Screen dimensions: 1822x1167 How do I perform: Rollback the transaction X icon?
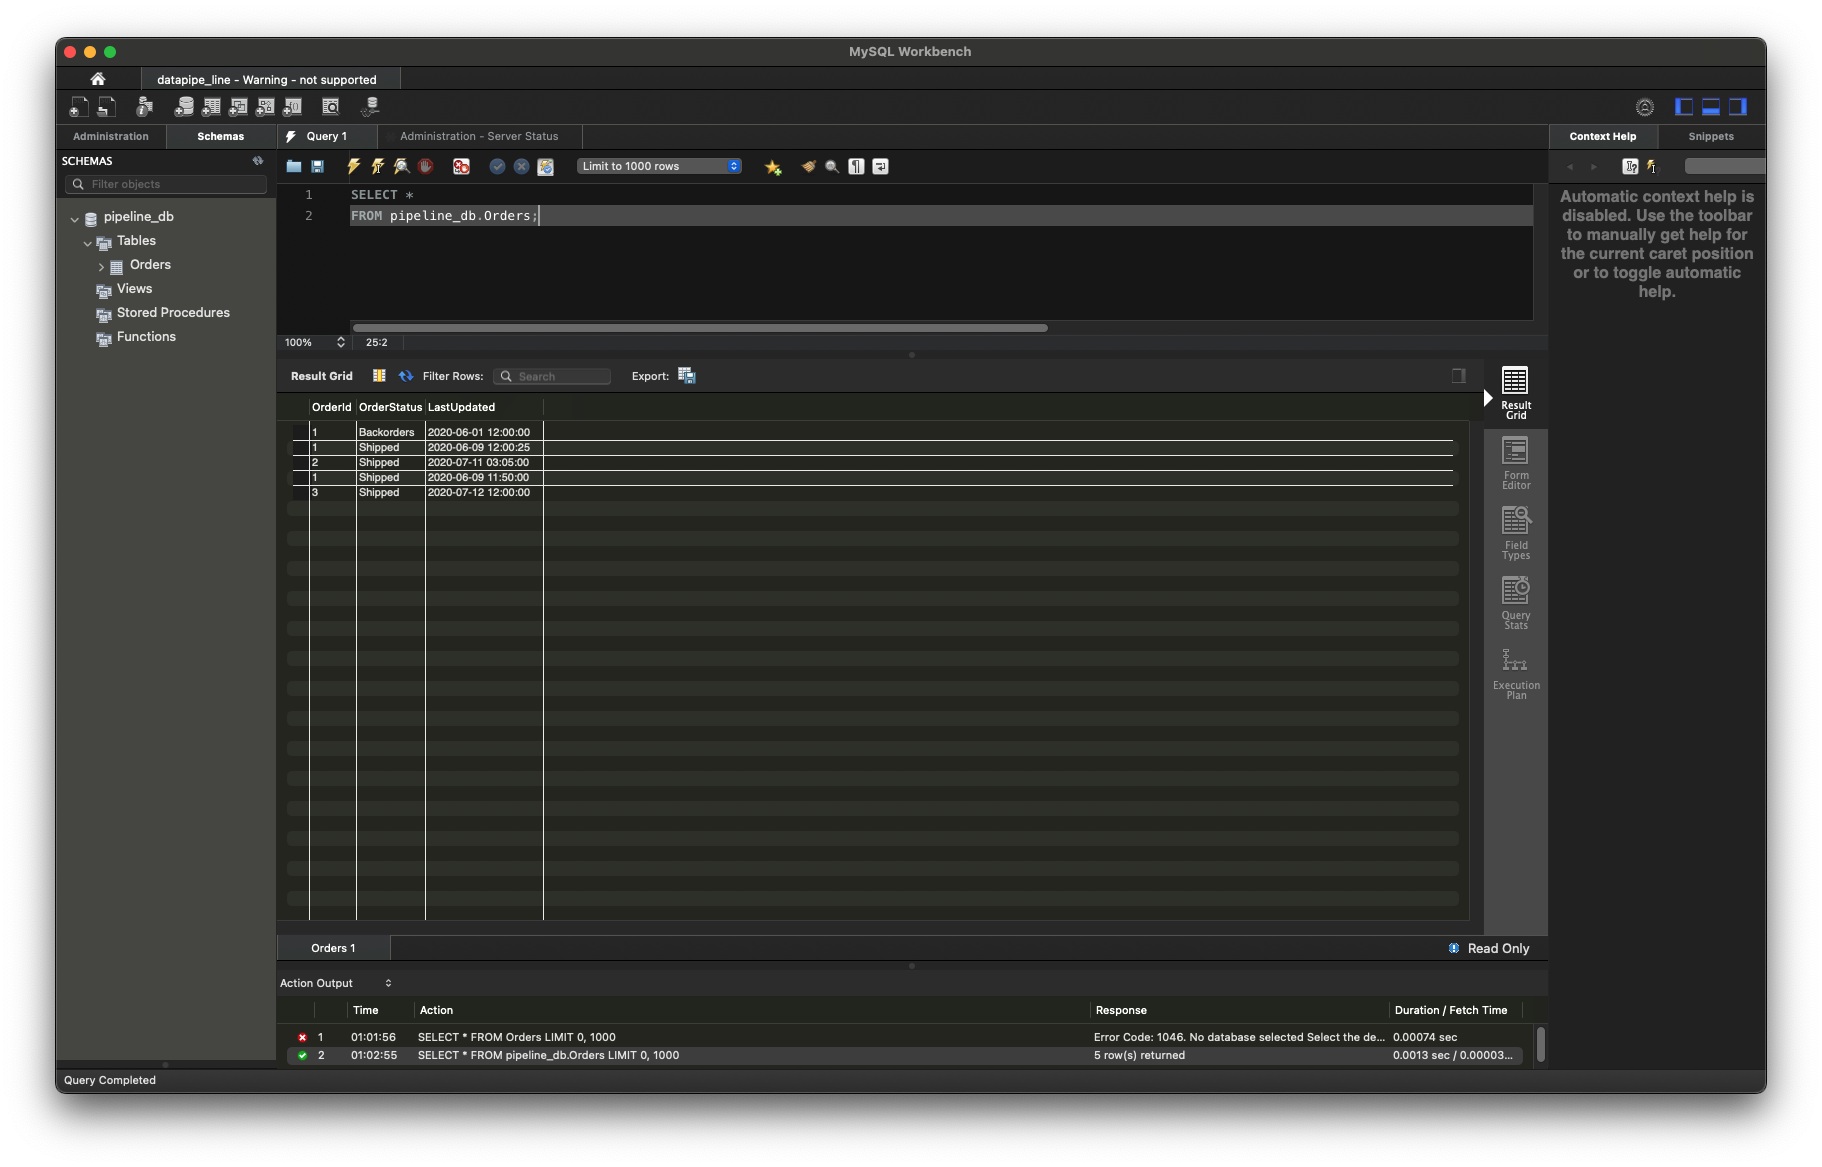point(521,166)
